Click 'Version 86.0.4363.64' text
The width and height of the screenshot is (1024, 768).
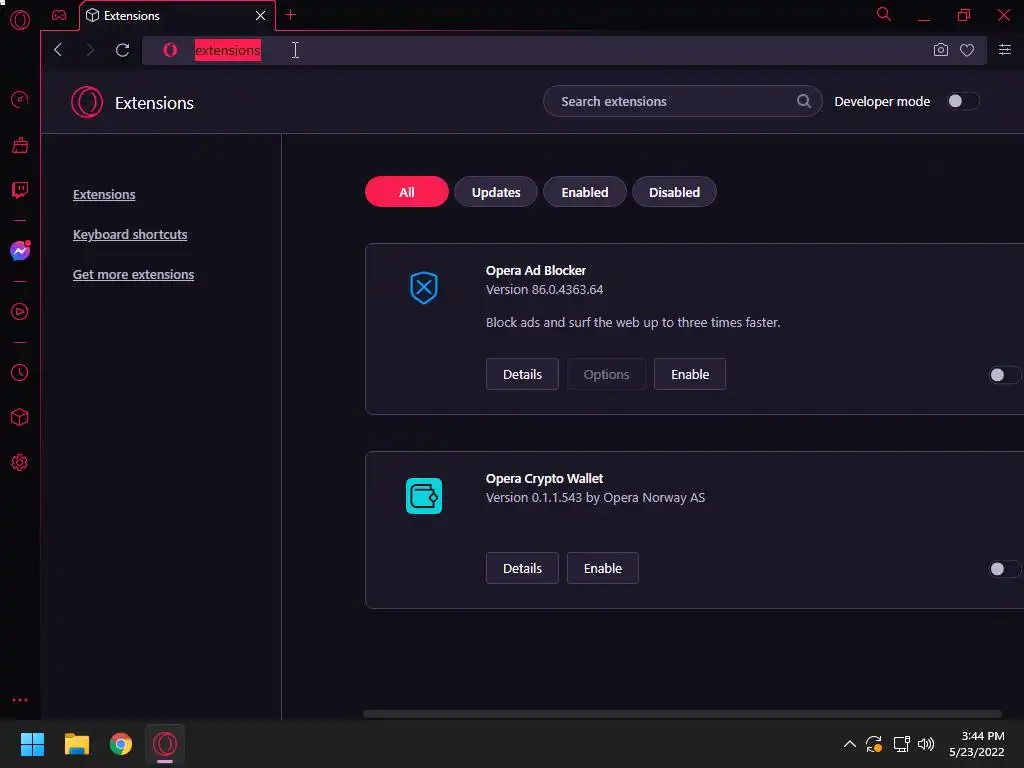[545, 289]
